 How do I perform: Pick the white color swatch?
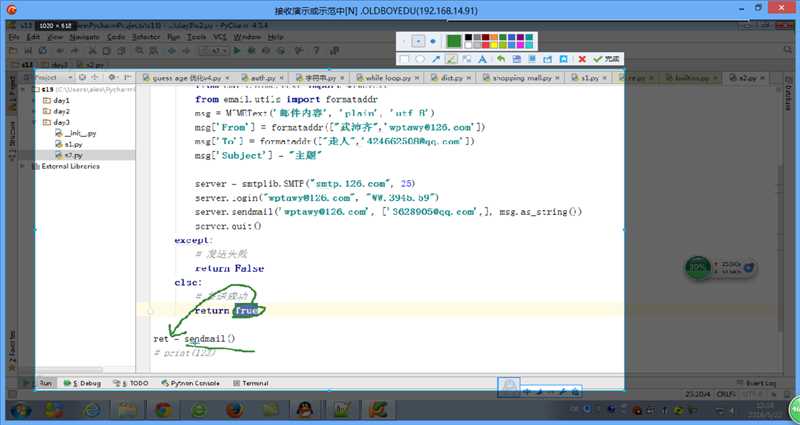click(468, 45)
